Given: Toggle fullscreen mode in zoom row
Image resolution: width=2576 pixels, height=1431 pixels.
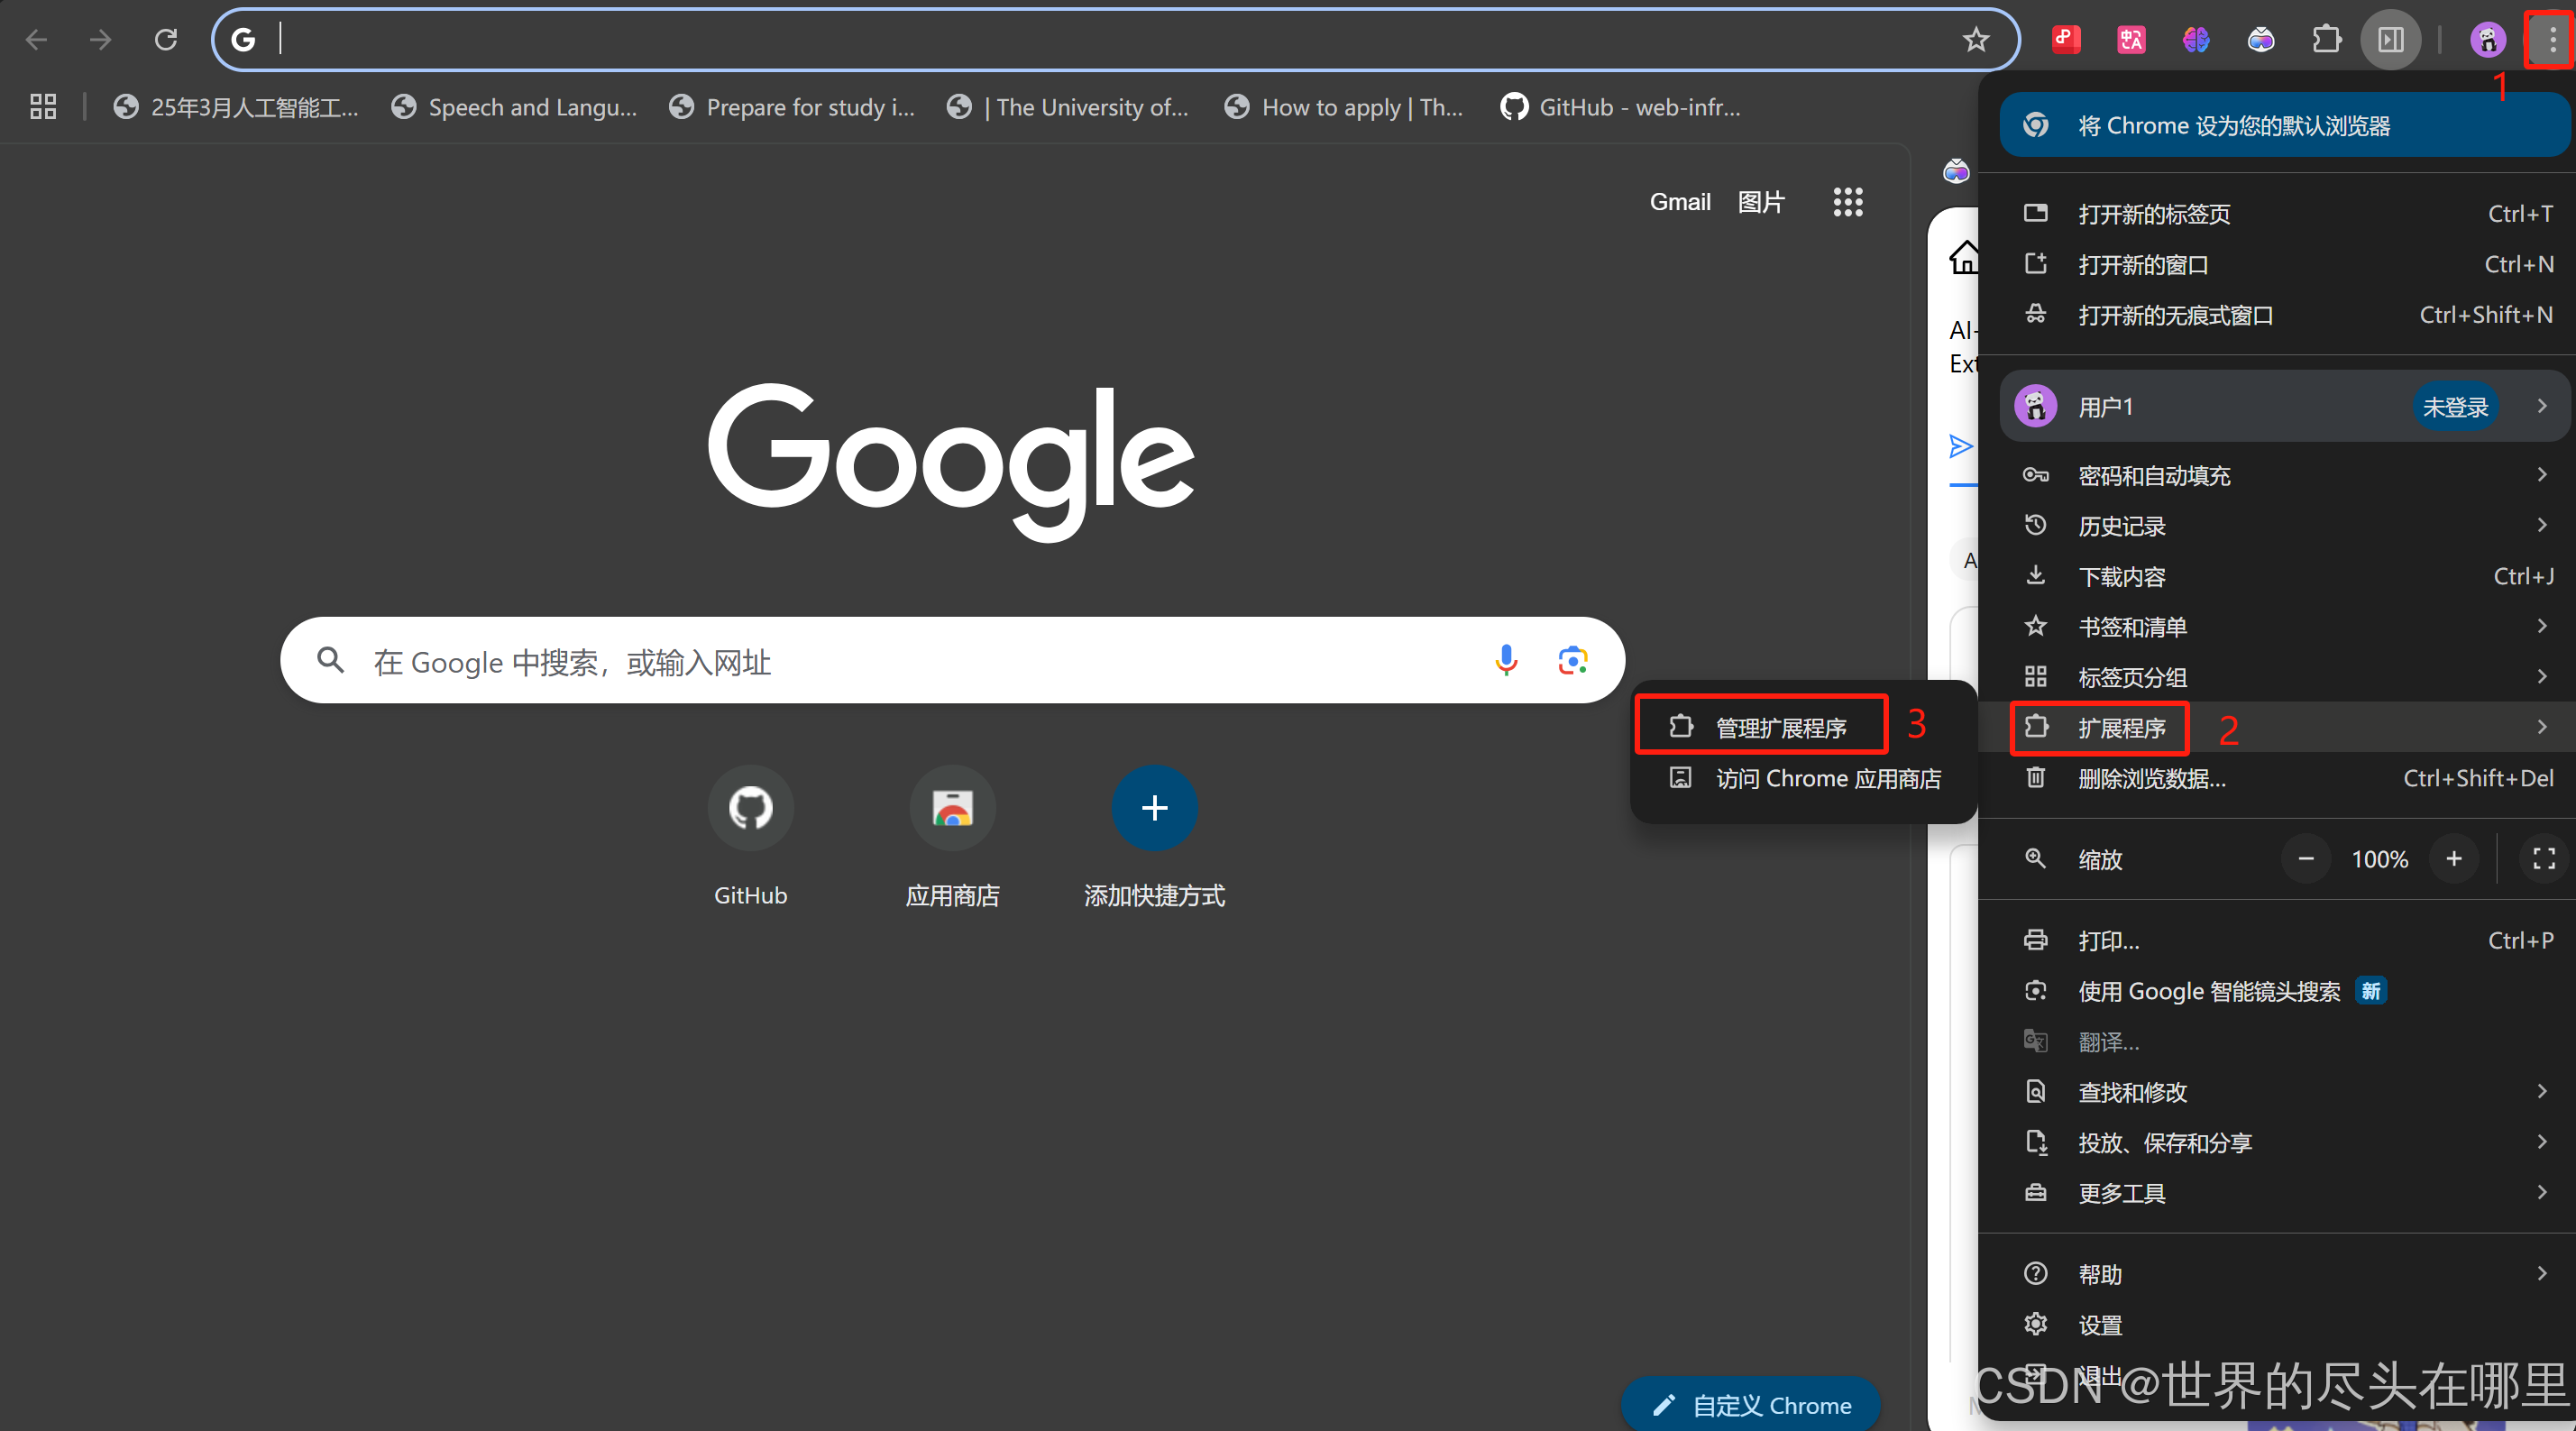Looking at the screenshot, I should [2543, 859].
